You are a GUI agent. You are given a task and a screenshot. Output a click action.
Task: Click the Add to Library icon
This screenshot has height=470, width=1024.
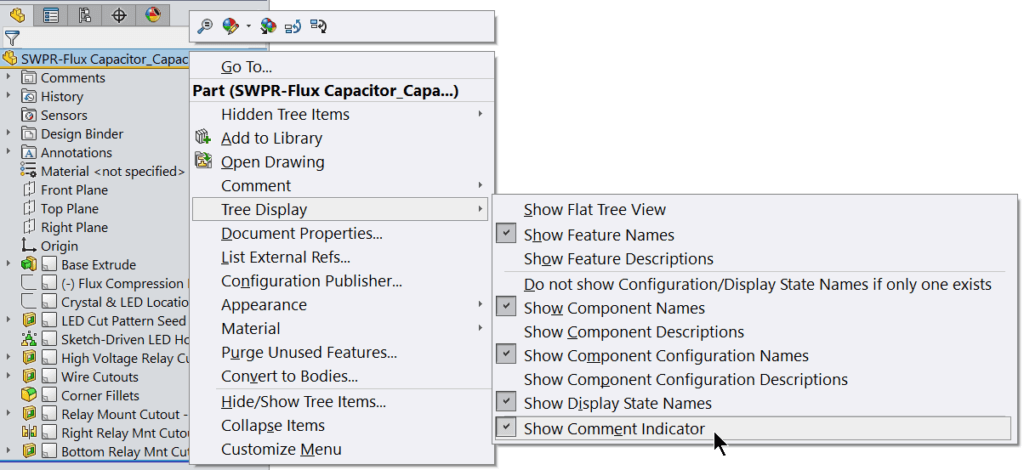pyautogui.click(x=204, y=138)
